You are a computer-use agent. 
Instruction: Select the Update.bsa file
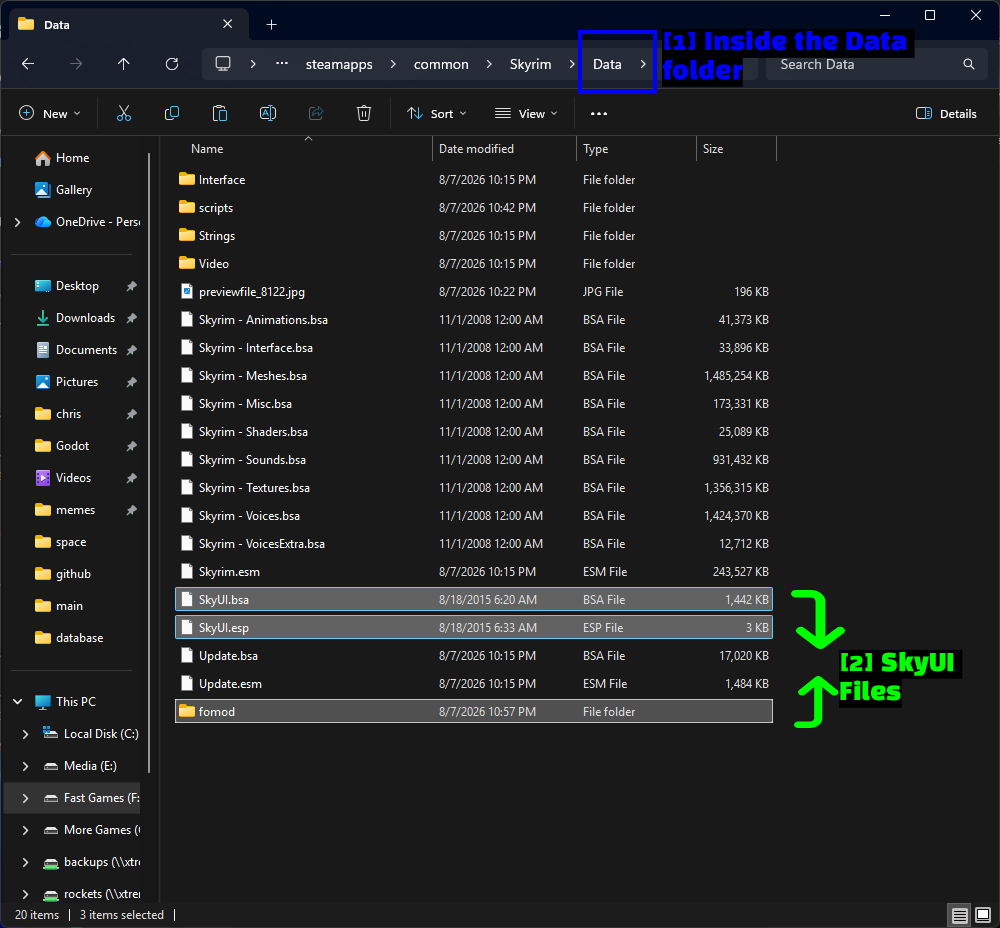pos(473,656)
